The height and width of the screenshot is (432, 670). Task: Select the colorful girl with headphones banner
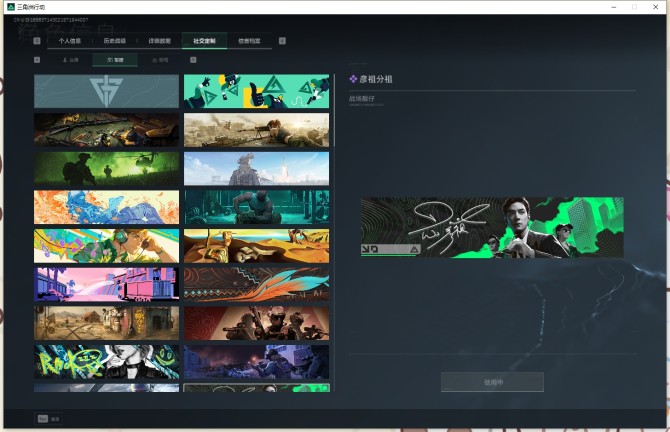click(x=106, y=246)
